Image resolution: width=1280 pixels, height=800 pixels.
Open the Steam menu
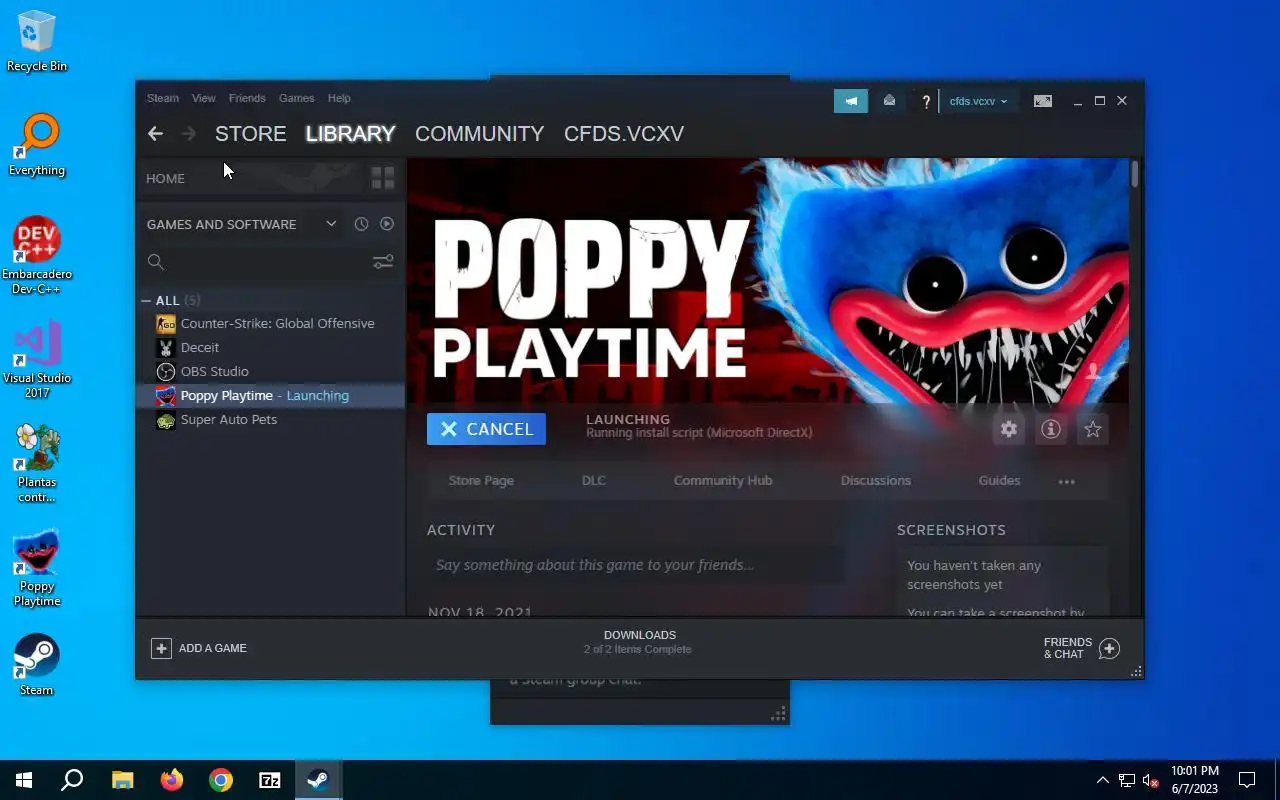click(x=163, y=98)
